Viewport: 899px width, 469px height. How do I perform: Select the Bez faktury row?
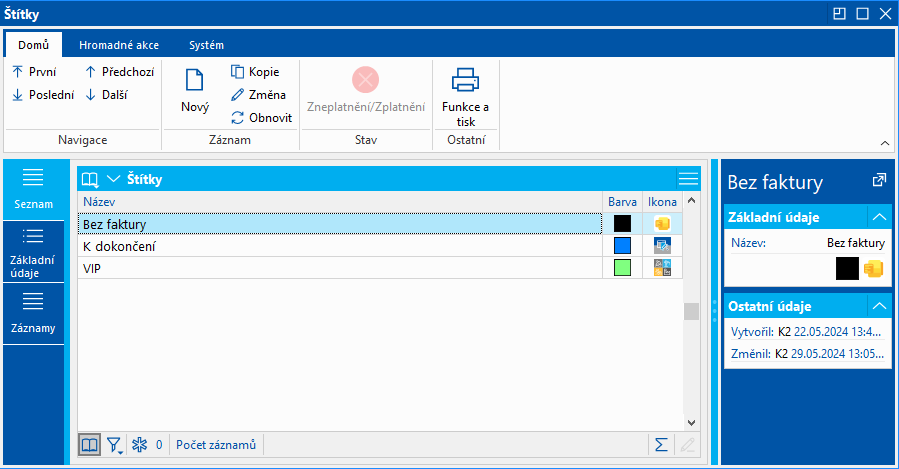[339, 224]
